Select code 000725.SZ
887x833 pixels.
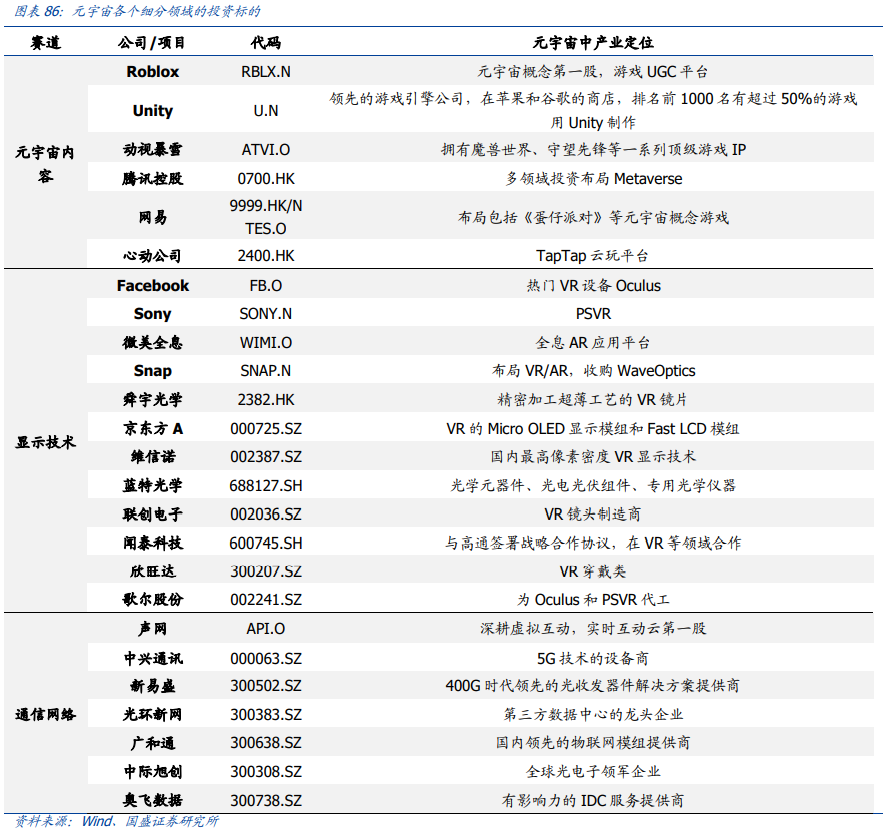click(x=266, y=429)
